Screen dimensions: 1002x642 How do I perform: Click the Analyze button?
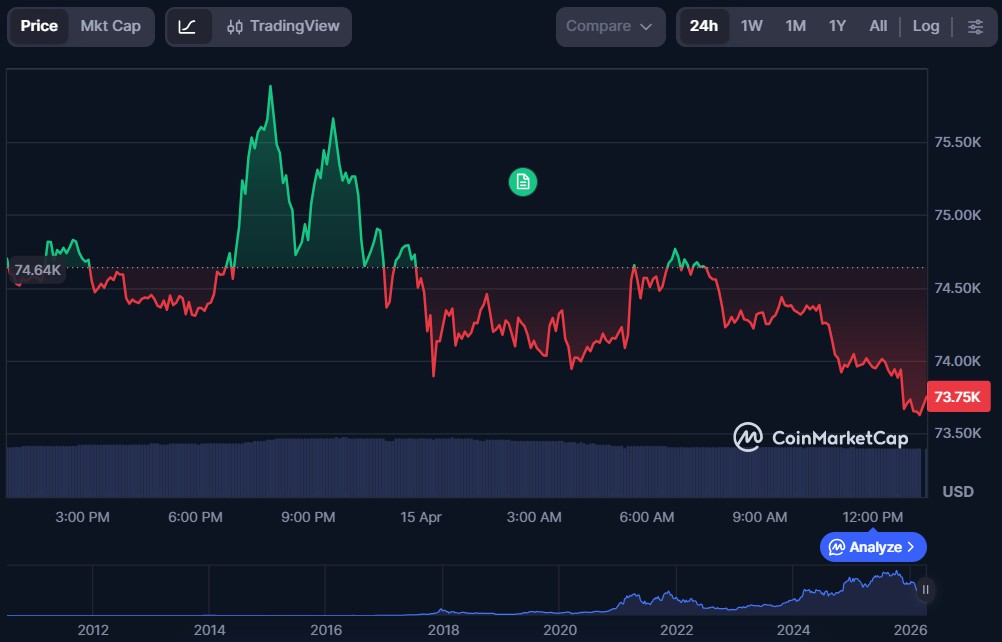[872, 547]
